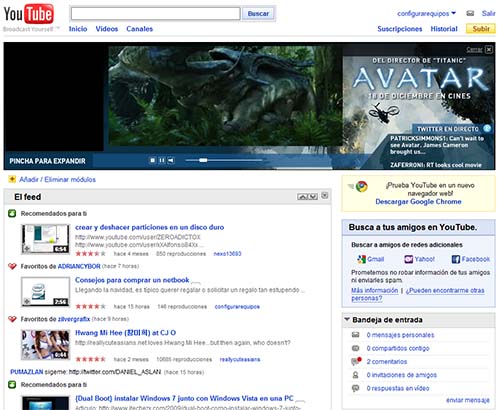Click the Más información link
500x410 pixels.
pyautogui.click(x=375, y=290)
